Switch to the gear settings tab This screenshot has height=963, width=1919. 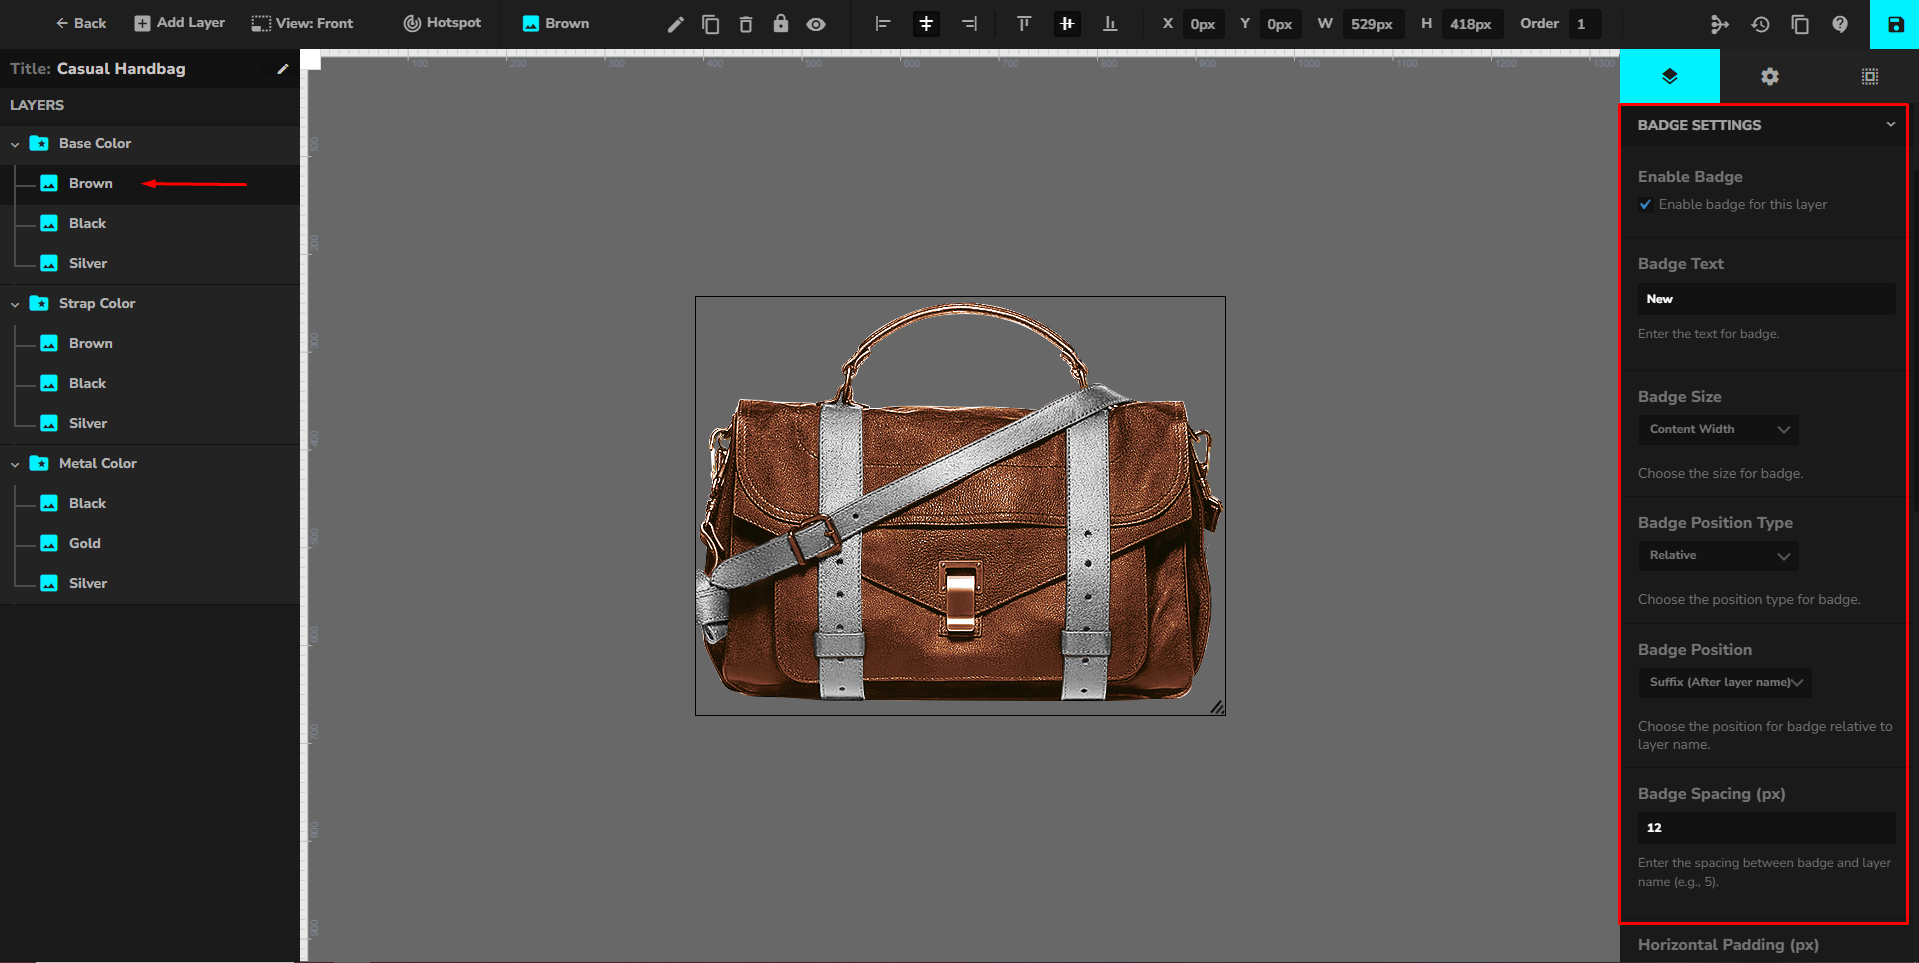pos(1770,77)
